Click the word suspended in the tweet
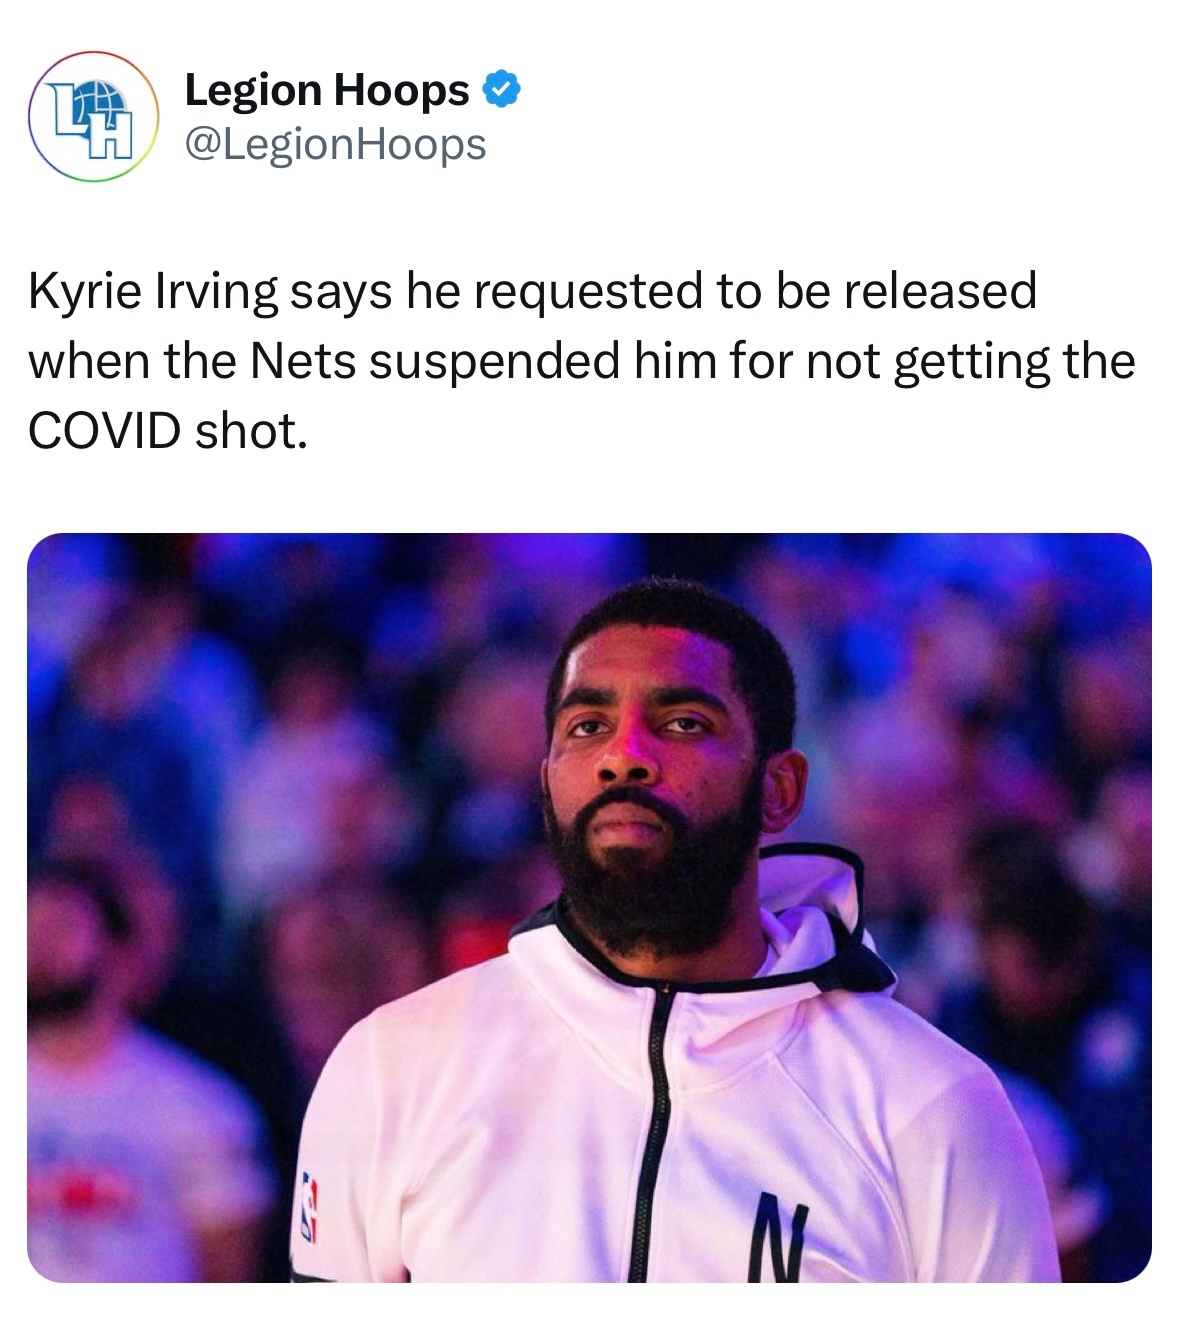The height and width of the screenshot is (1326, 1179). click(494, 362)
